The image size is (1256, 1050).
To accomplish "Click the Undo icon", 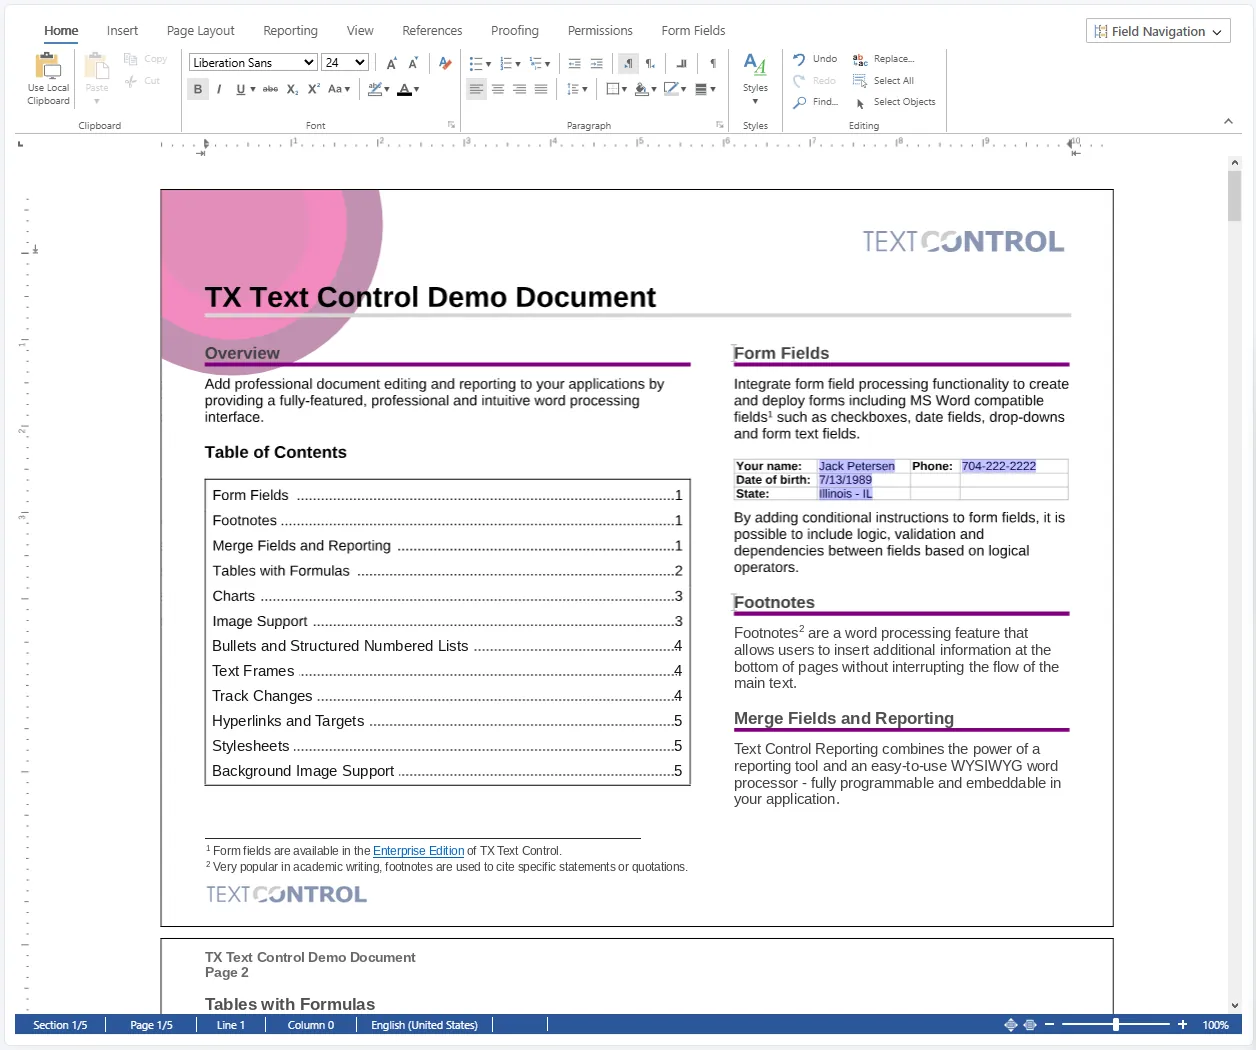I will (x=799, y=59).
